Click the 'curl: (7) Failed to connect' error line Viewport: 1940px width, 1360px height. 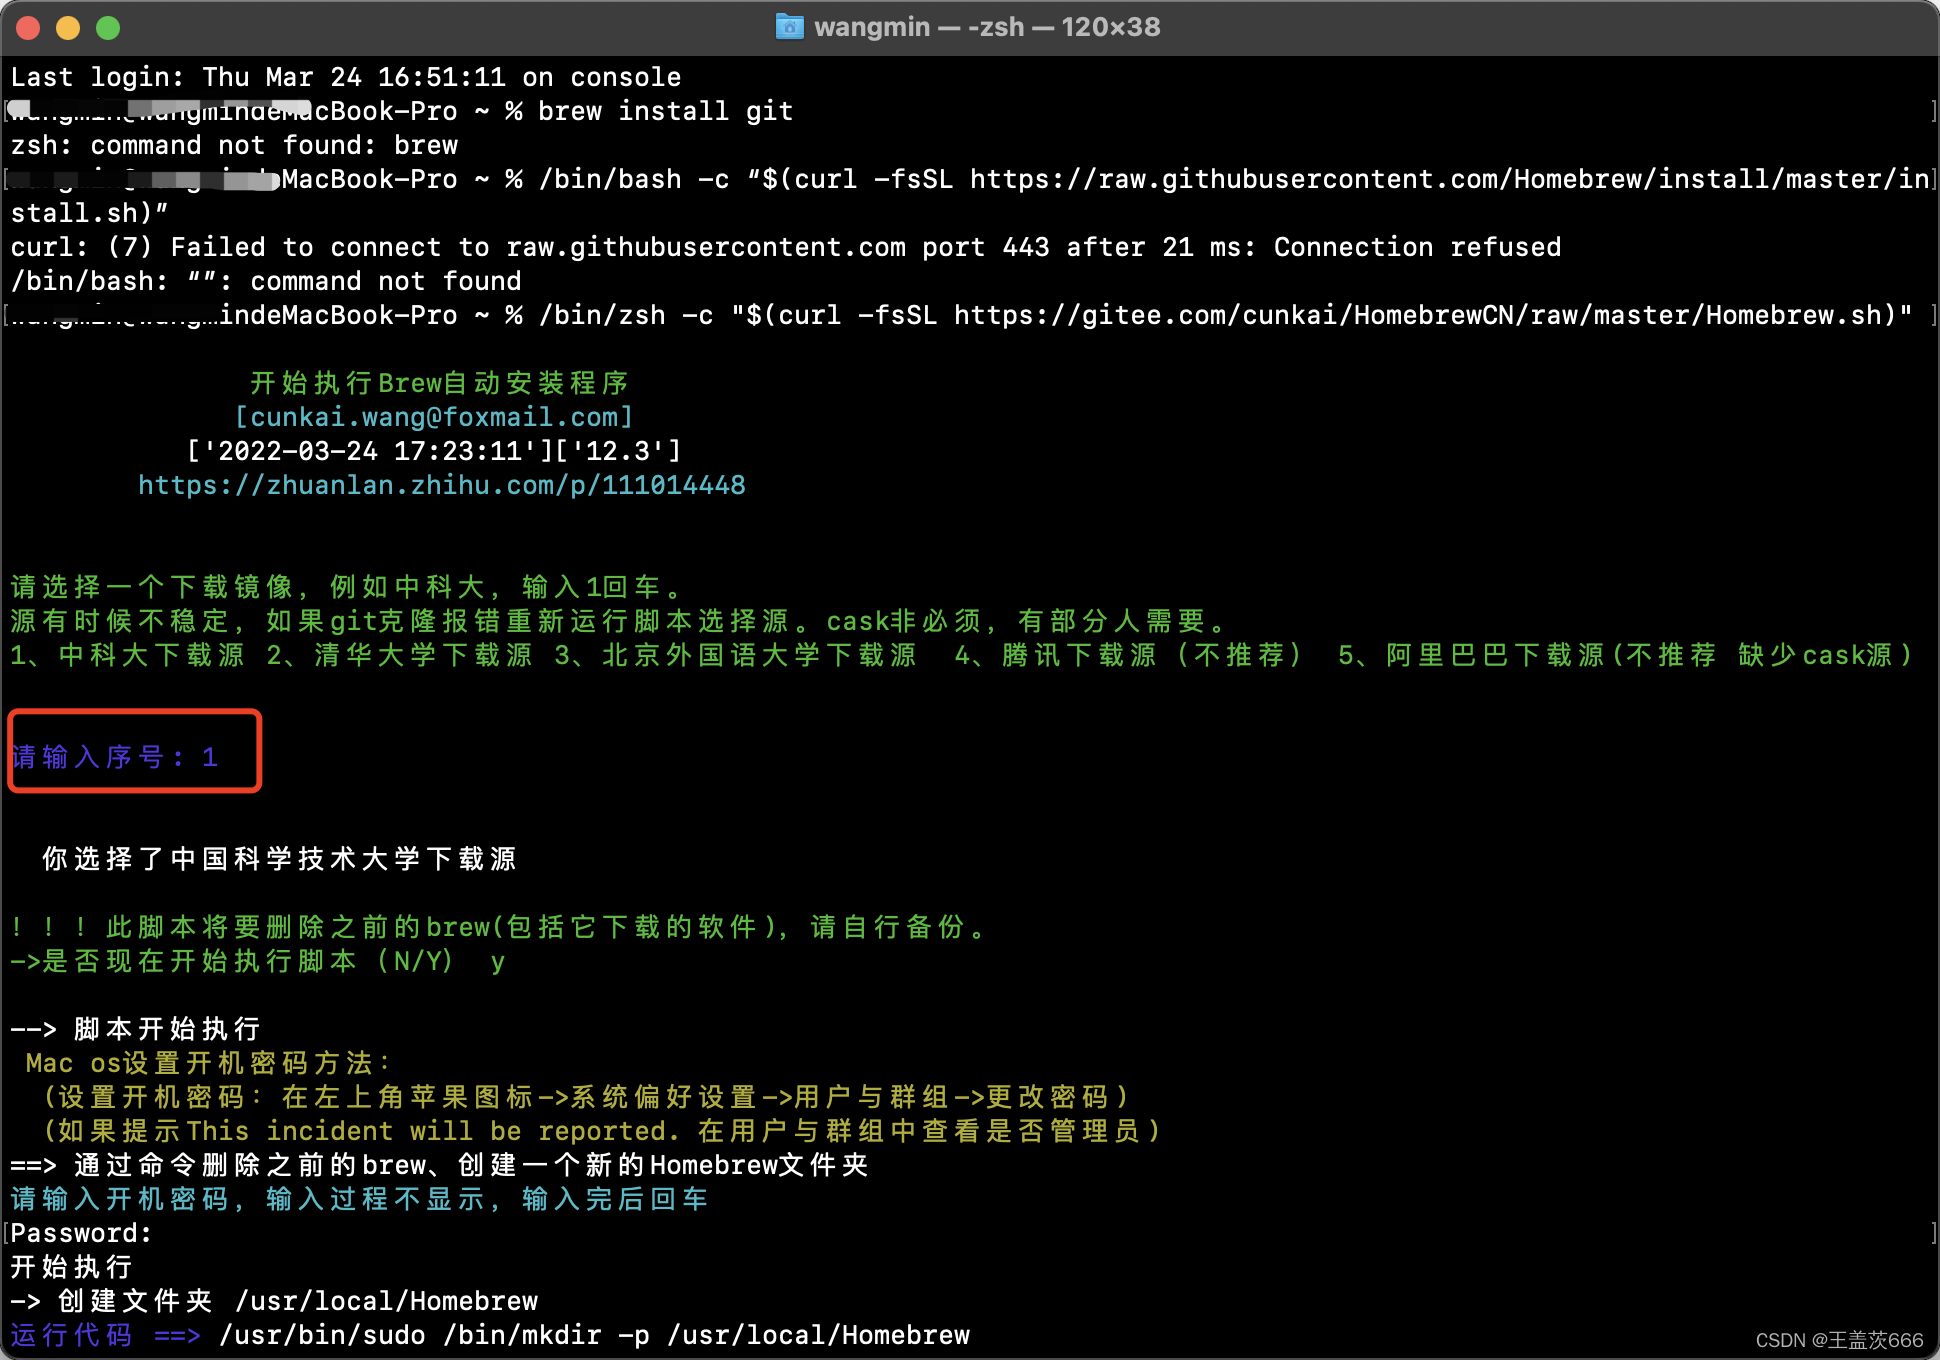click(786, 248)
